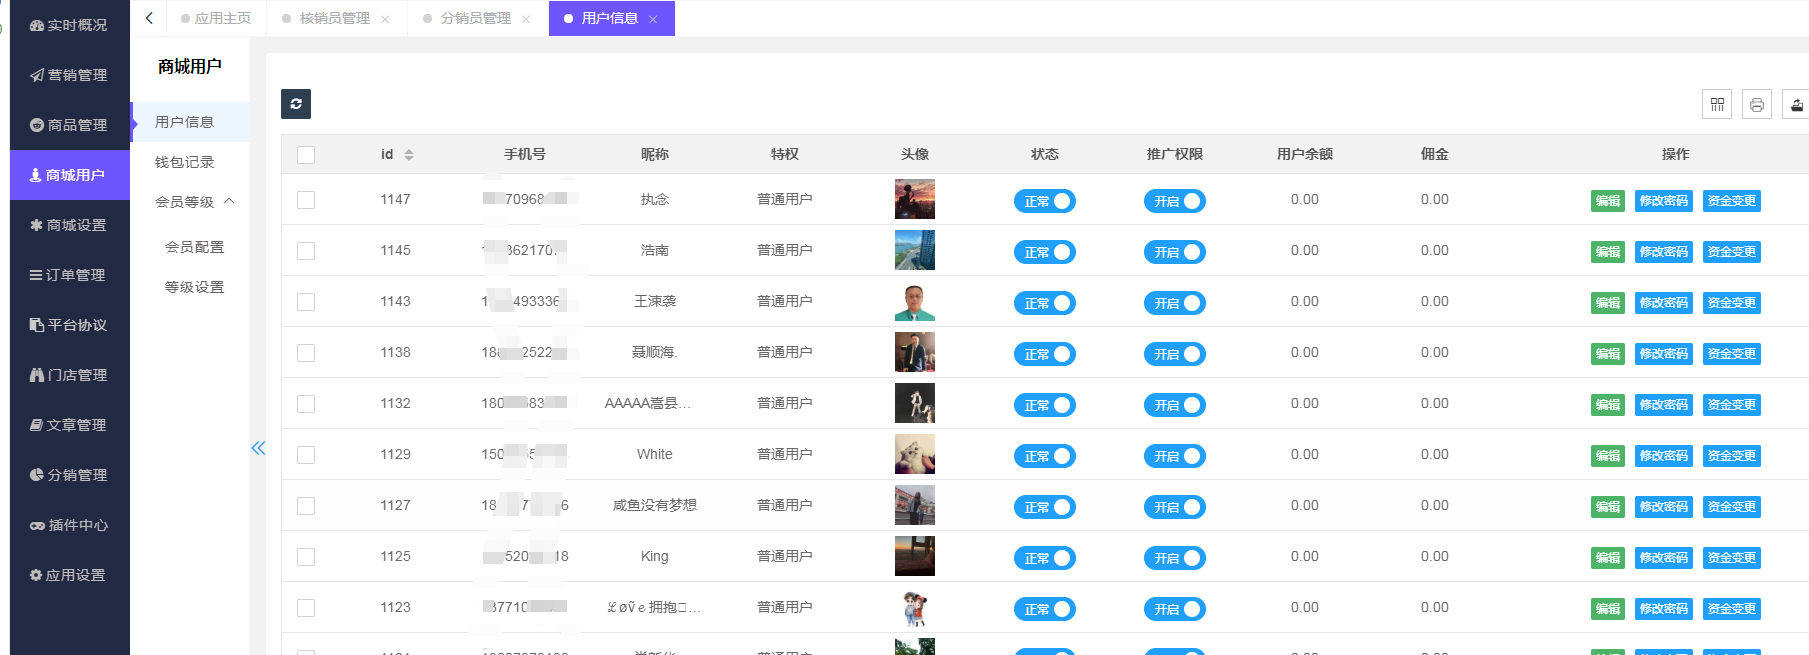Image resolution: width=1809 pixels, height=655 pixels.
Task: Click 编辑 button for user 1123
Action: [1608, 609]
